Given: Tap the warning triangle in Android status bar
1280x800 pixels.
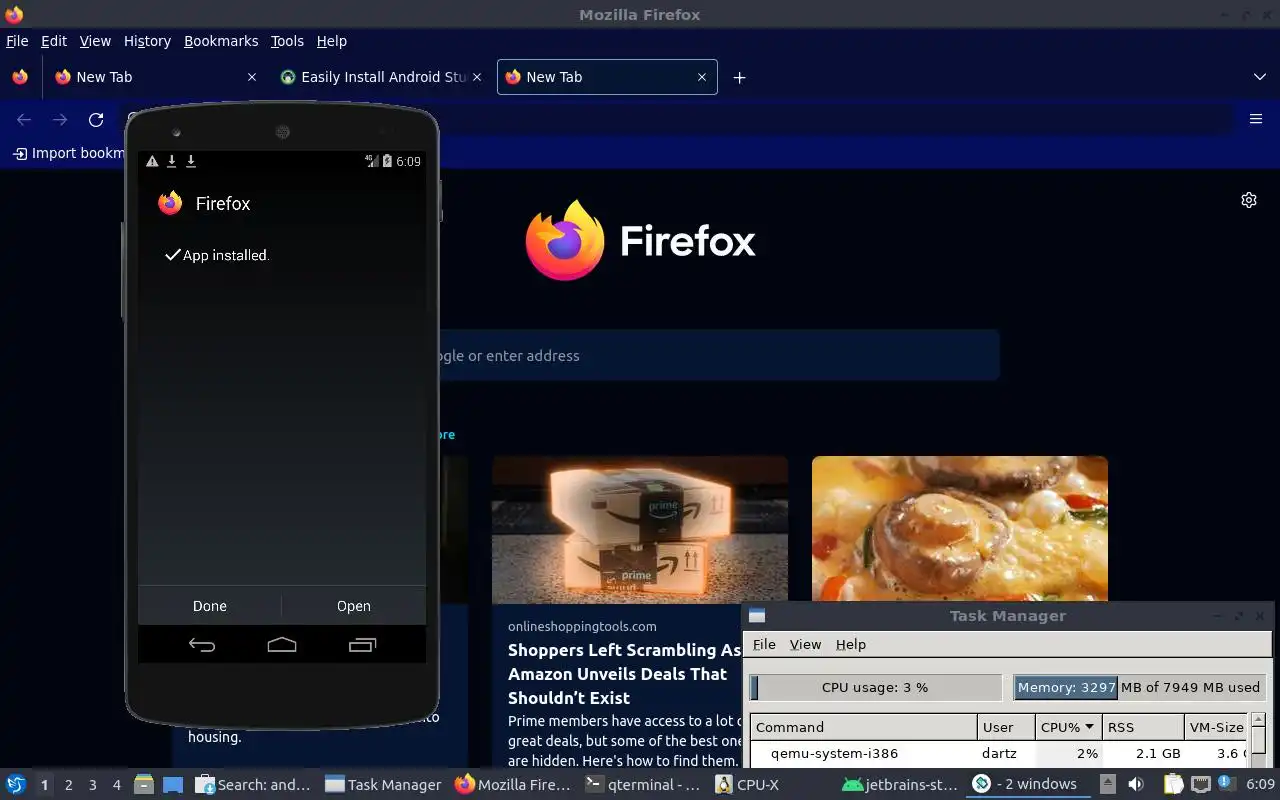Looking at the screenshot, I should 152,161.
